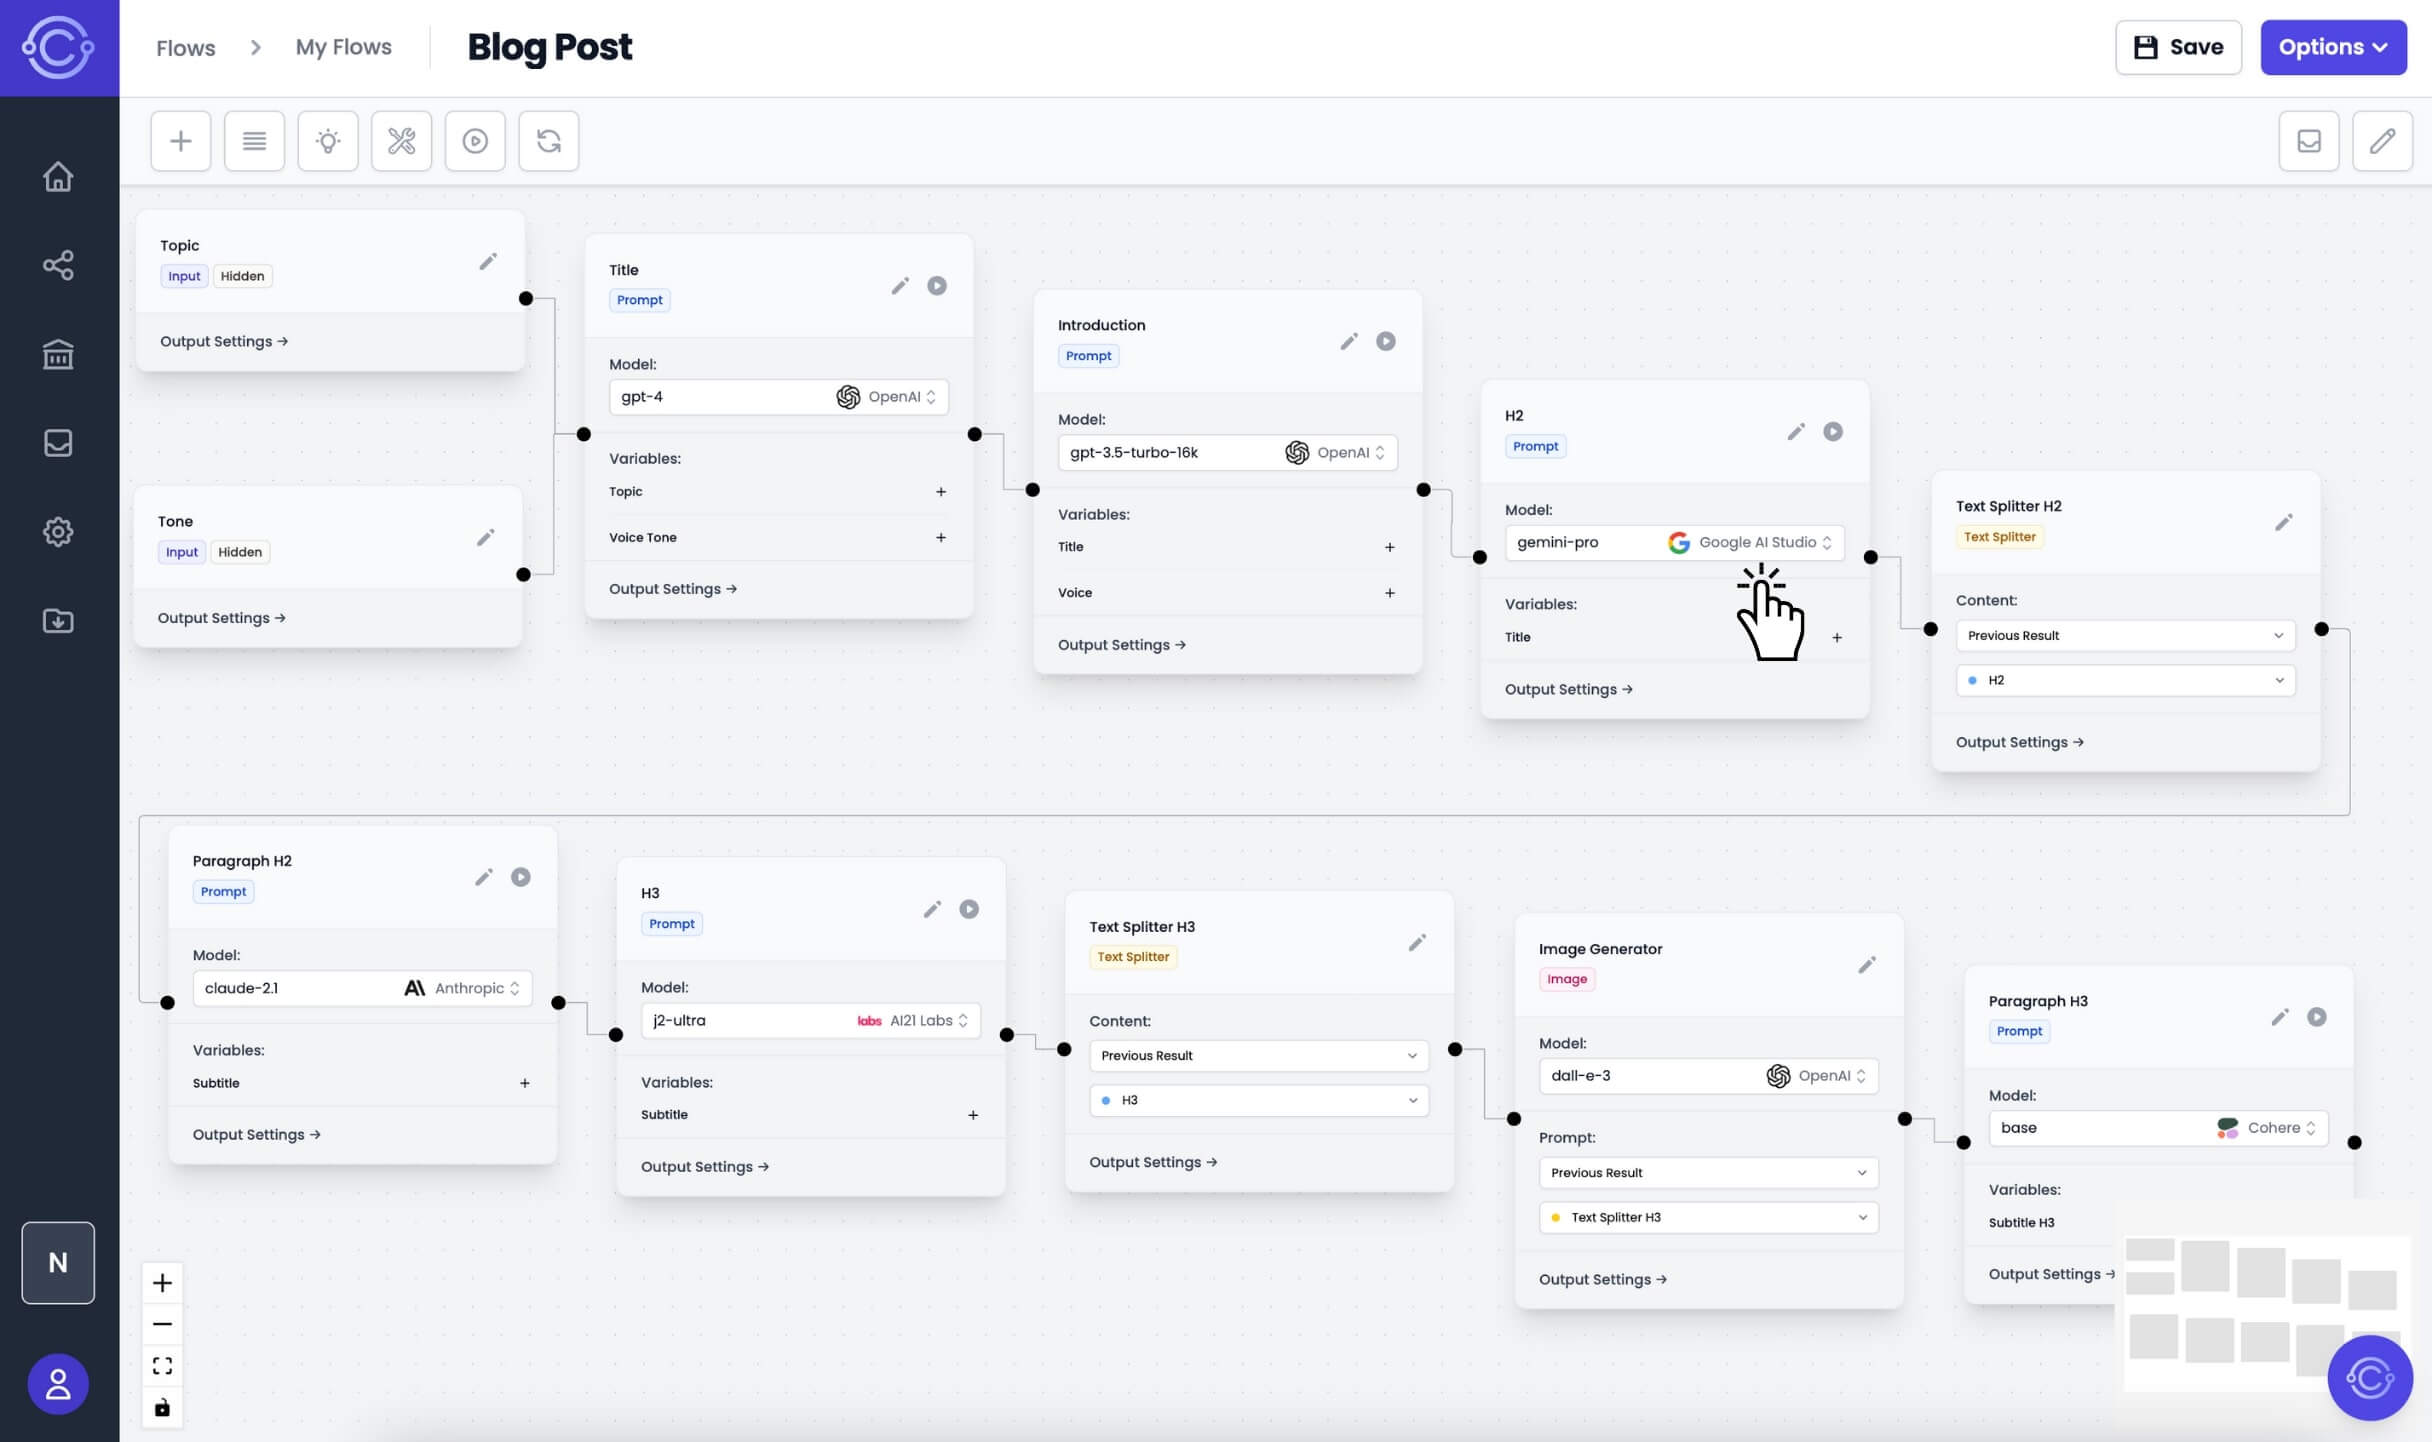Open Settings gear in the left sidebar
The image size is (2432, 1442).
click(x=58, y=531)
